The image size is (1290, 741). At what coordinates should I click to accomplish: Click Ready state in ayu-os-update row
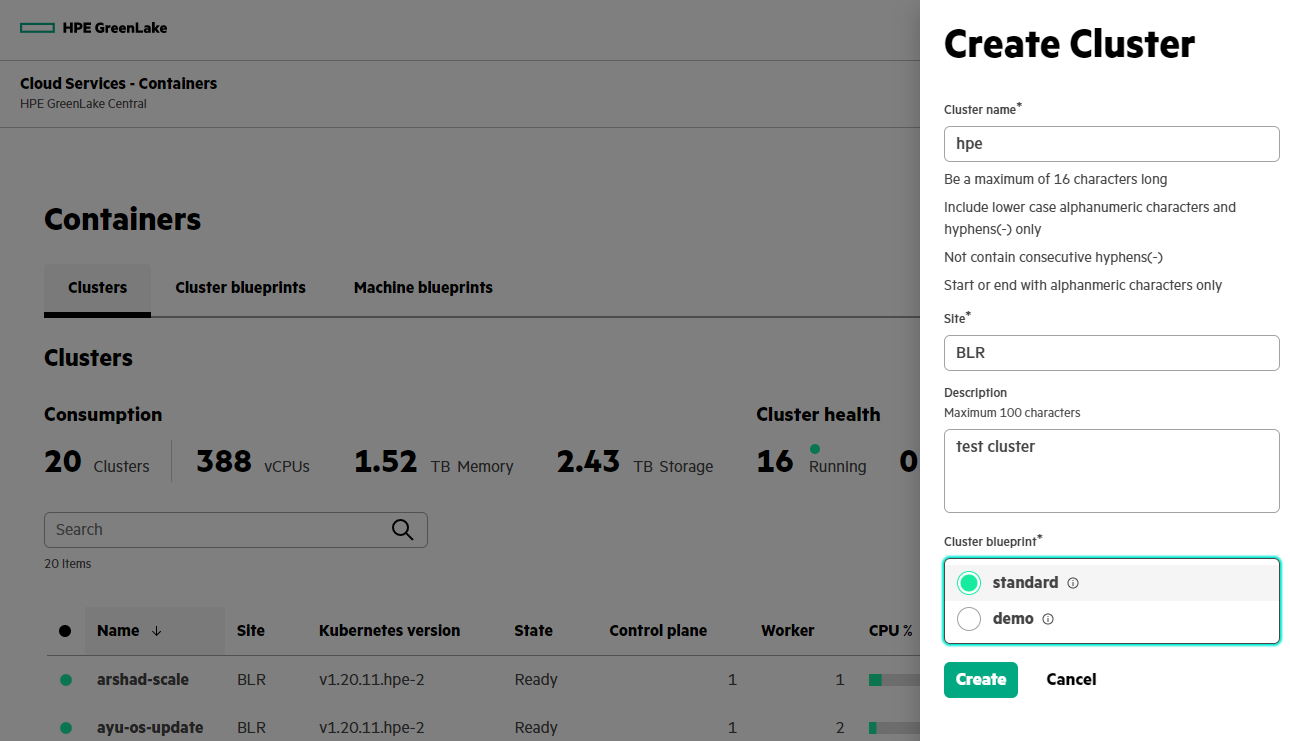point(536,728)
